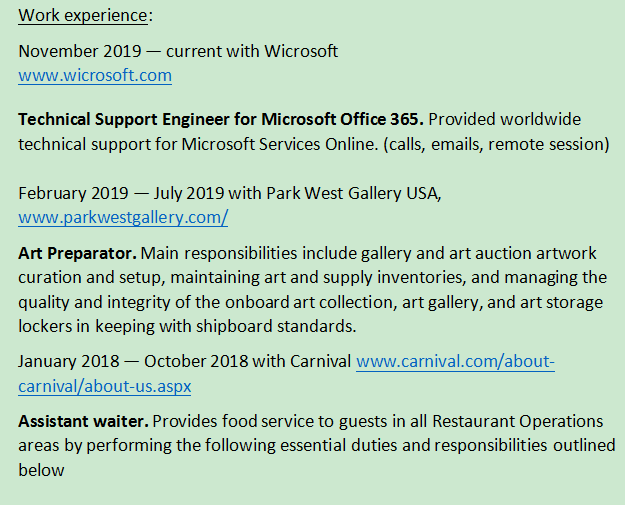
Task: Click the final word "below"
Action: pos(41,469)
